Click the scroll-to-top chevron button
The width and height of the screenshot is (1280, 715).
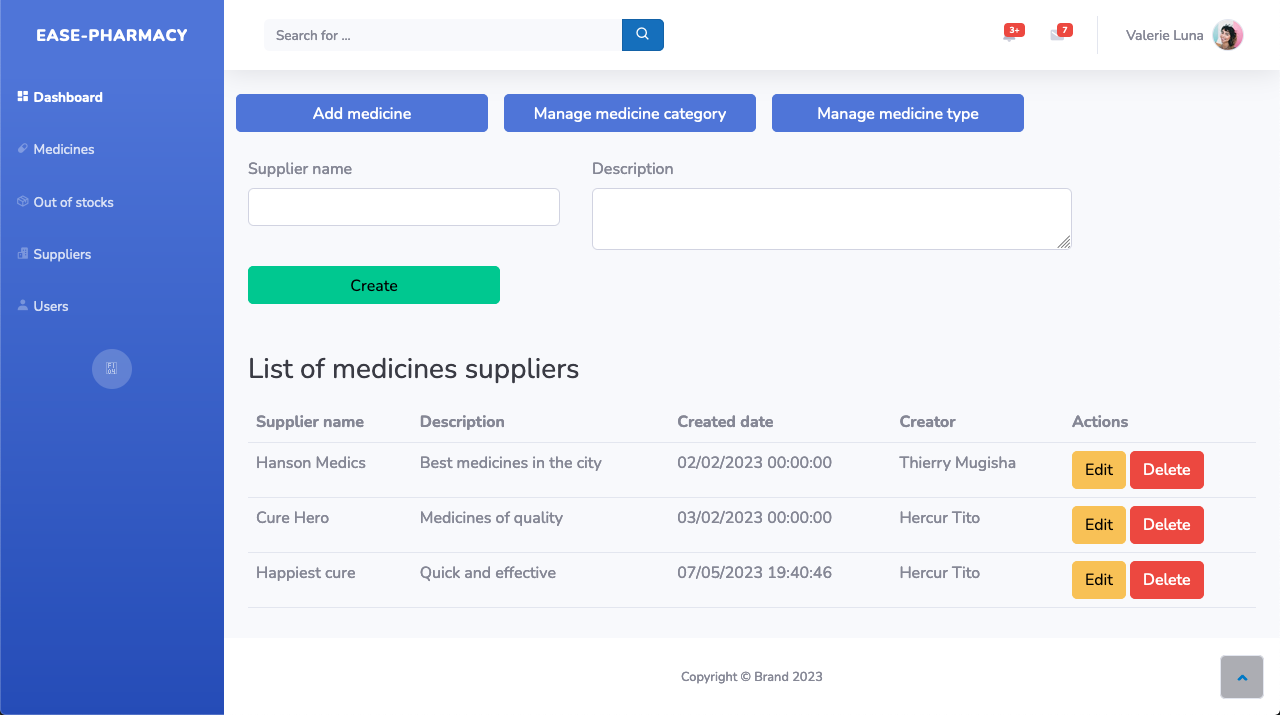(x=1241, y=677)
